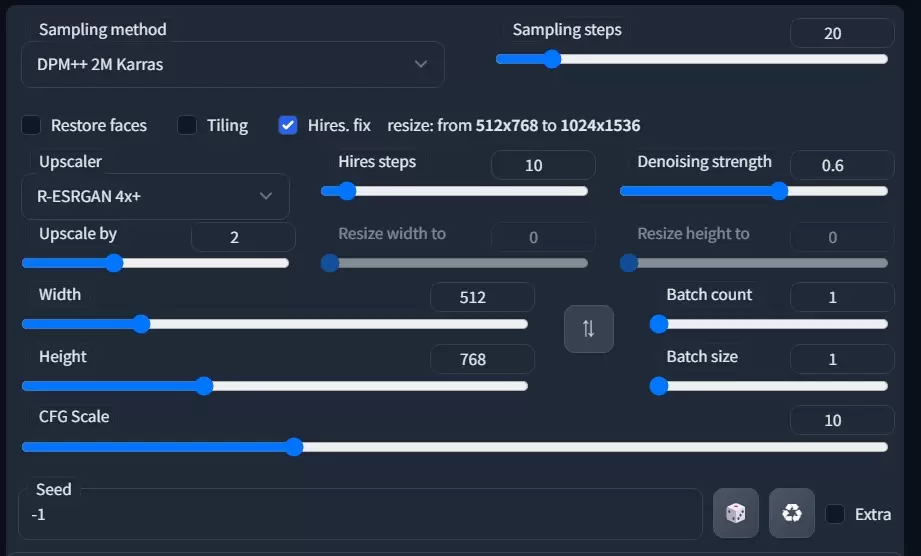Focus the Sampling steps number field

(x=841, y=33)
